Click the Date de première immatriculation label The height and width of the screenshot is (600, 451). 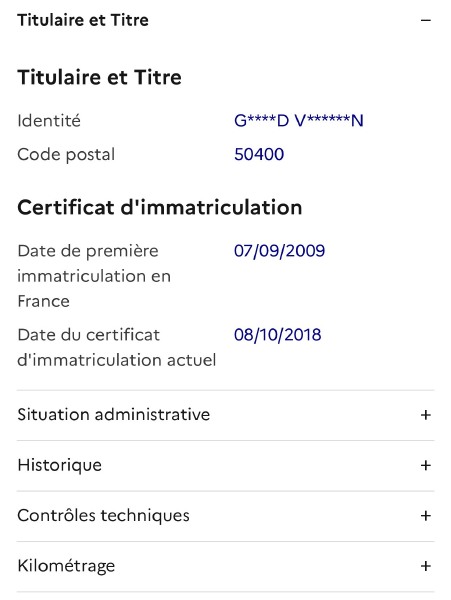coord(94,276)
